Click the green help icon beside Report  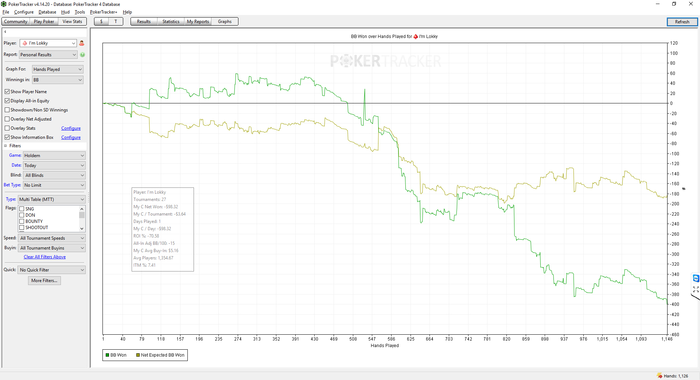coord(83,54)
